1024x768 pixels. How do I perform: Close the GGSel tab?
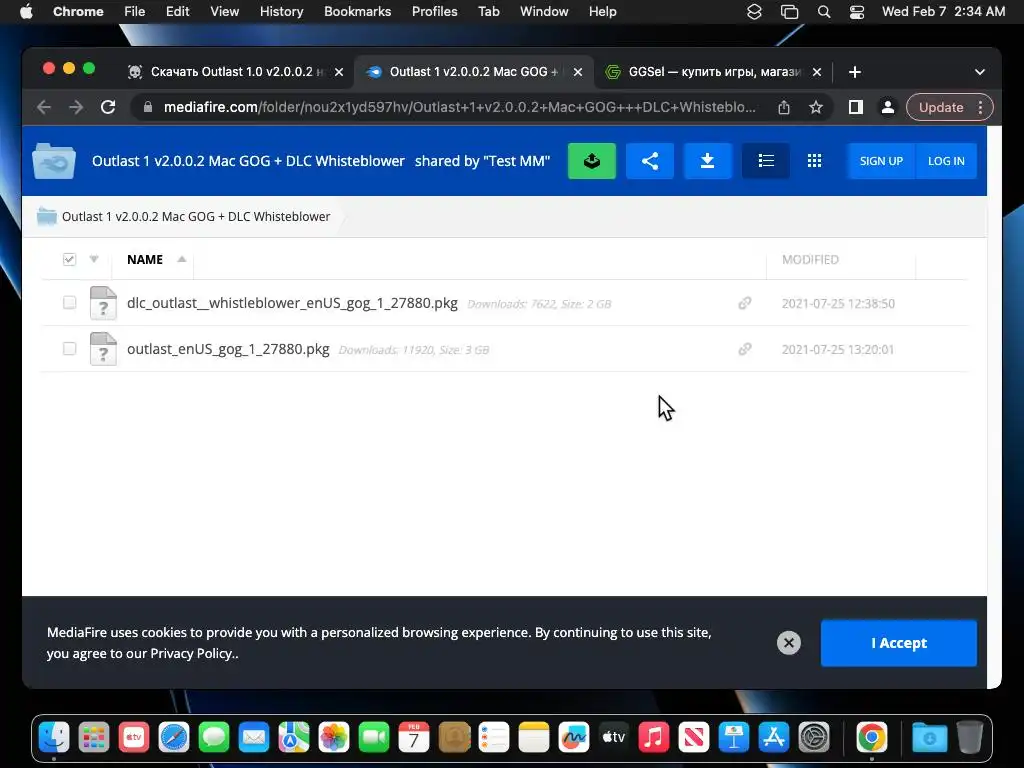[817, 72]
